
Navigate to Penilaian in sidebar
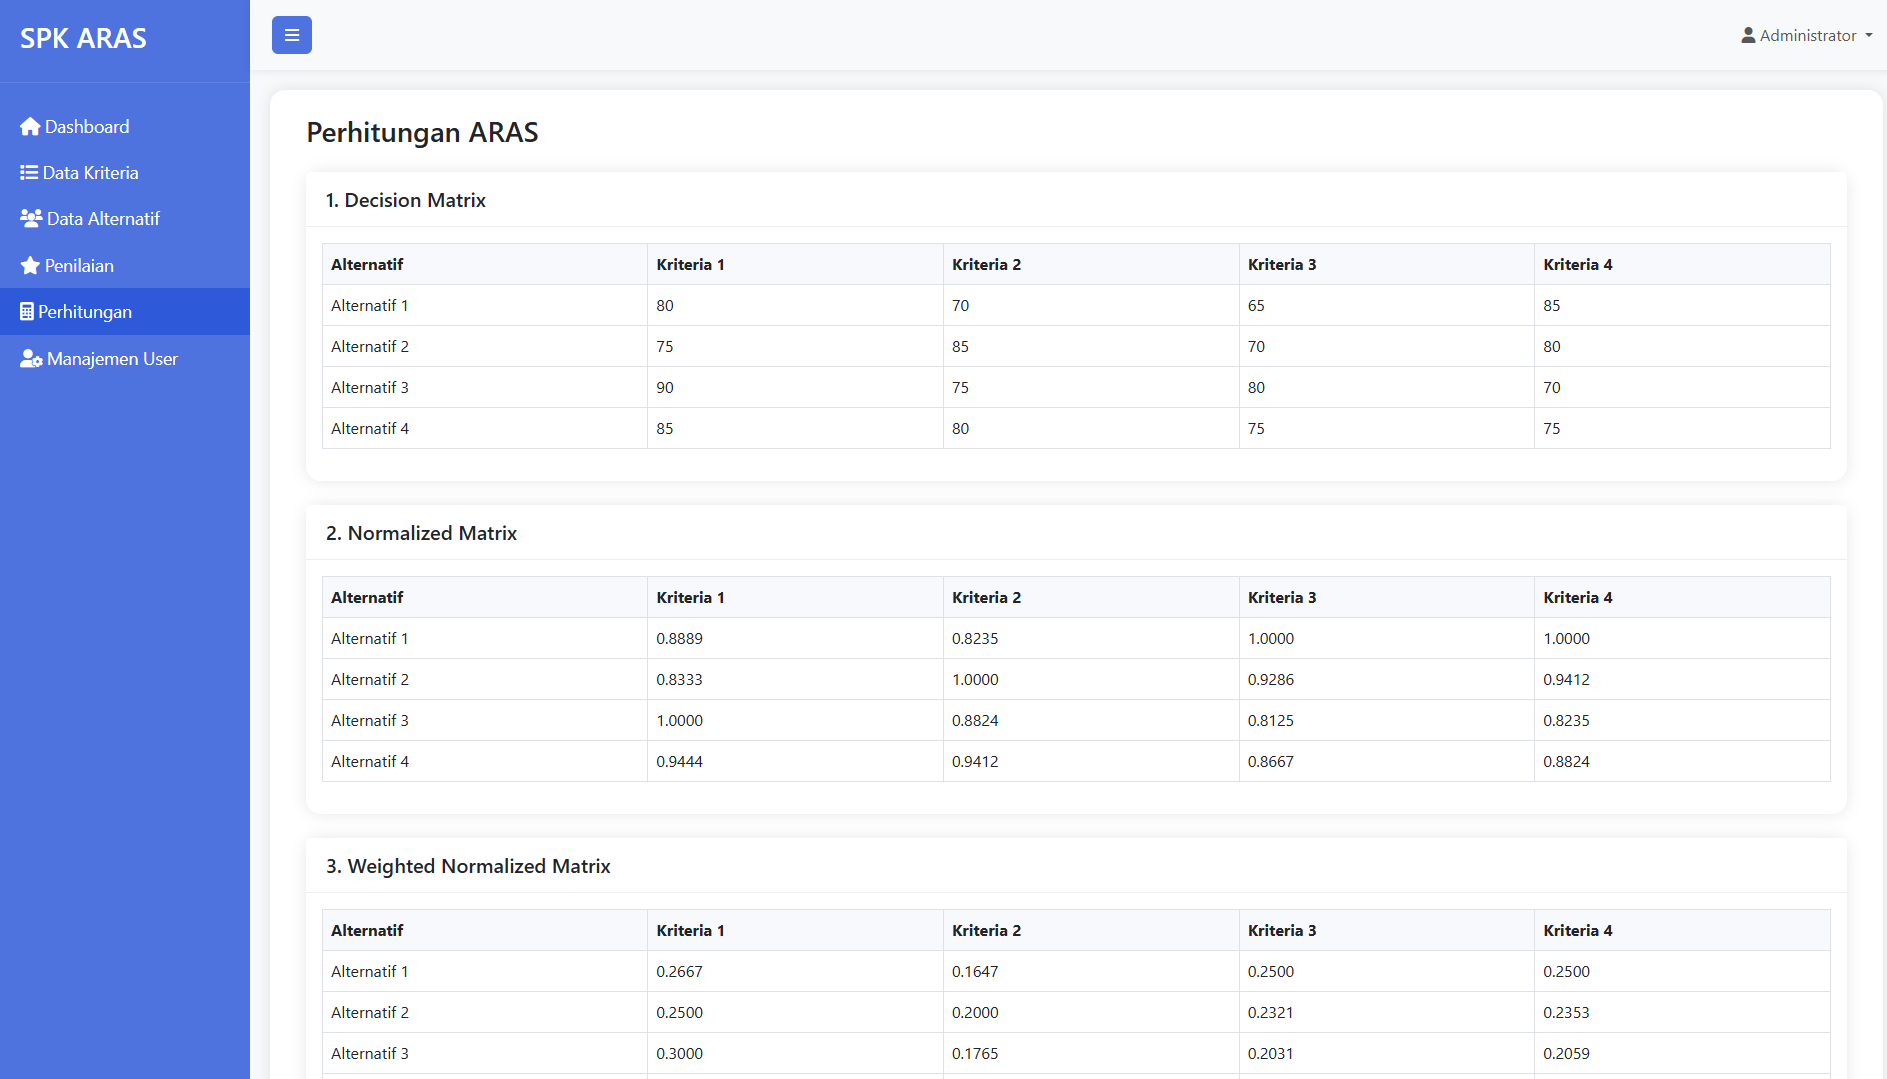click(125, 266)
